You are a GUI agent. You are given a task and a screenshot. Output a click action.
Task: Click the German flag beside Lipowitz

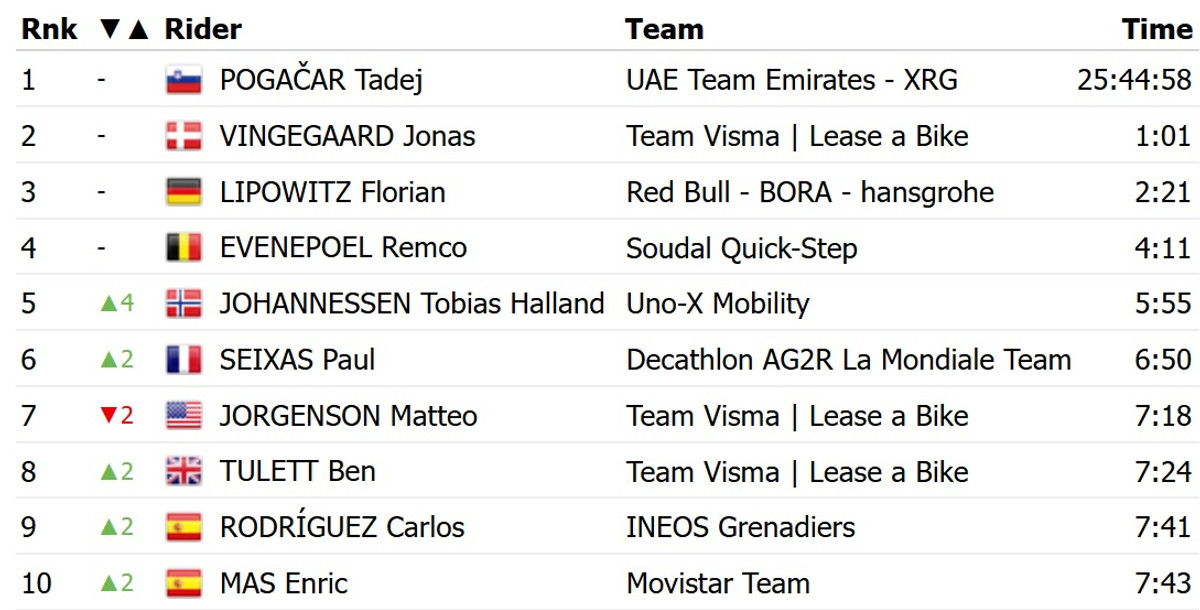coord(184,192)
